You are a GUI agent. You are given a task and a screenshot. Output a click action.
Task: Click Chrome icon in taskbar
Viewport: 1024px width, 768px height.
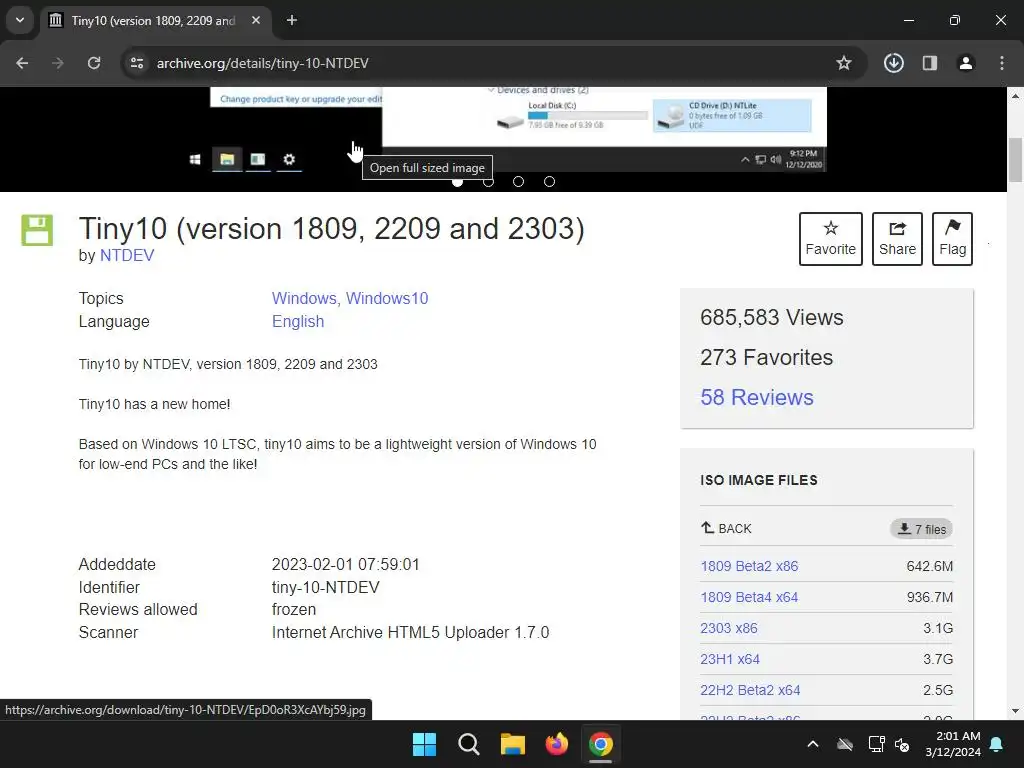point(601,744)
